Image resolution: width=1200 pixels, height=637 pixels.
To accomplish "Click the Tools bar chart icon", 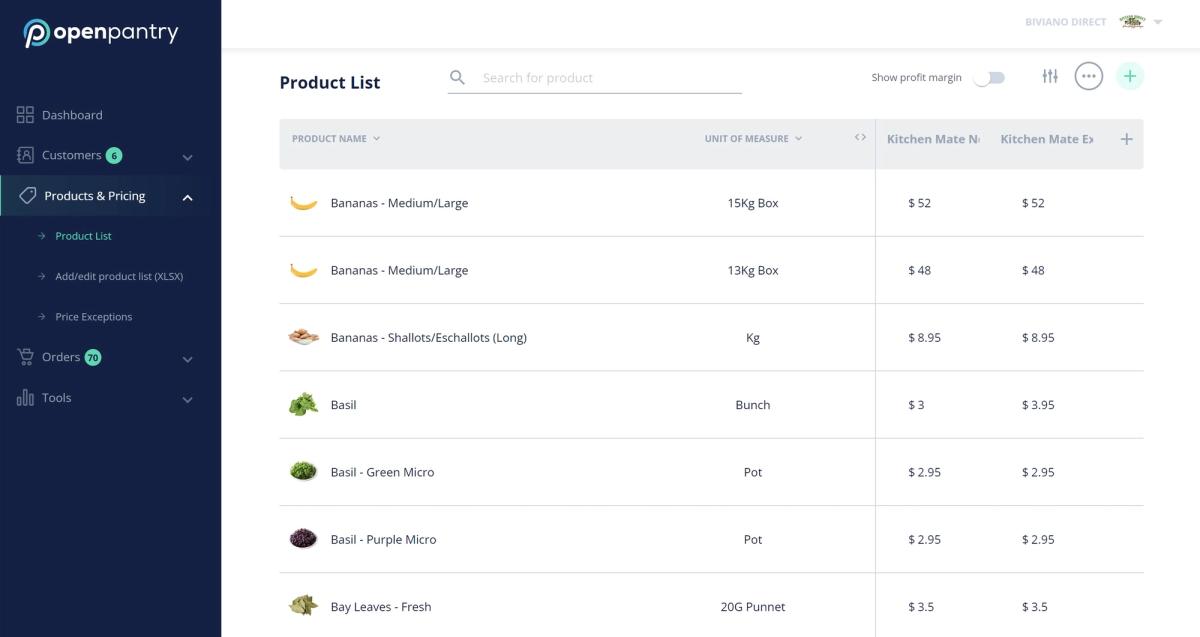I will (25, 398).
